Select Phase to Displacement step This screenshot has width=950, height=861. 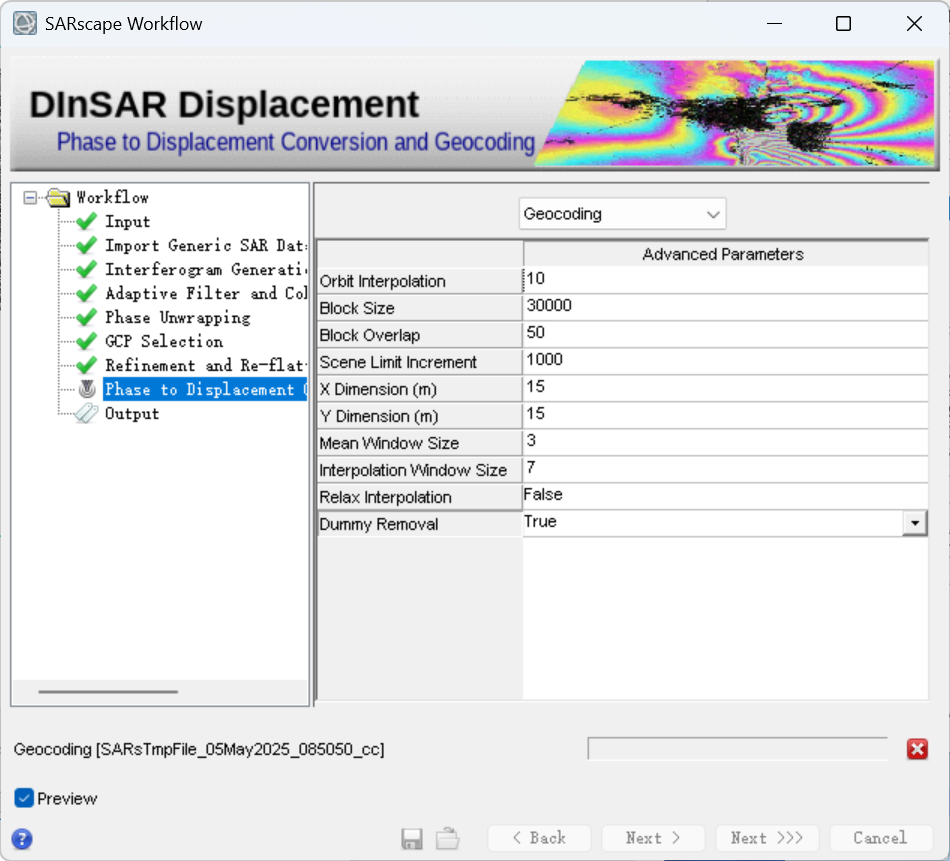pos(205,389)
